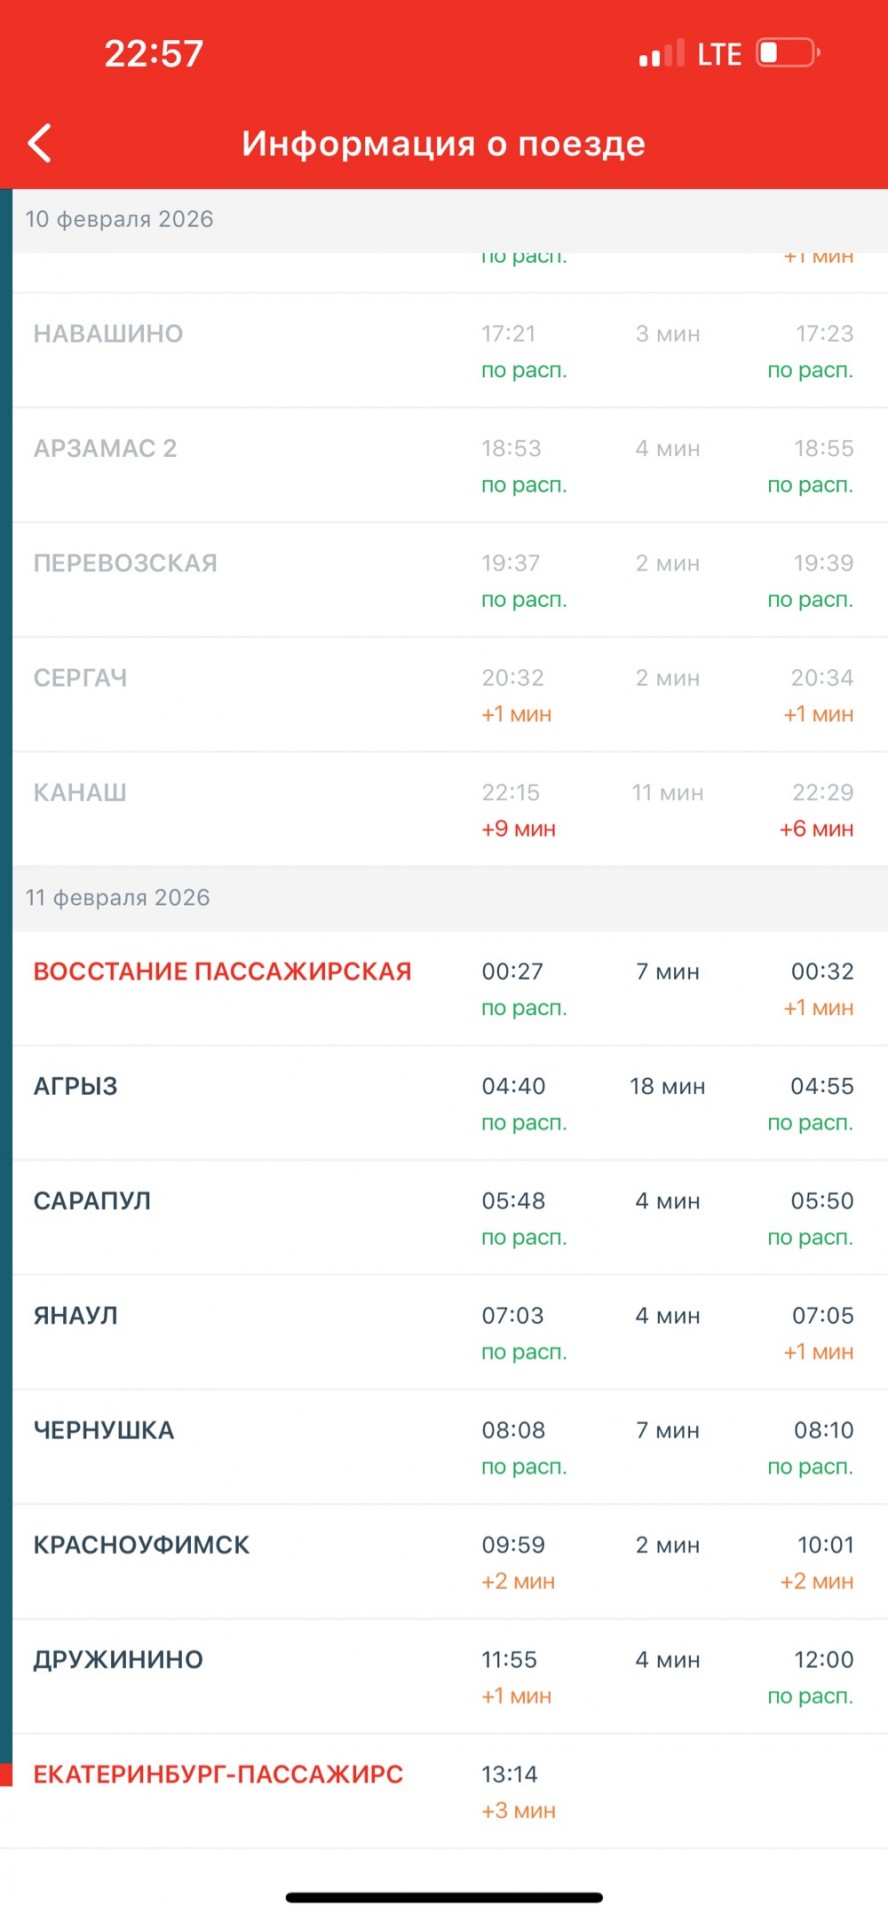Tap the АГРЫЗ station name

point(75,1086)
